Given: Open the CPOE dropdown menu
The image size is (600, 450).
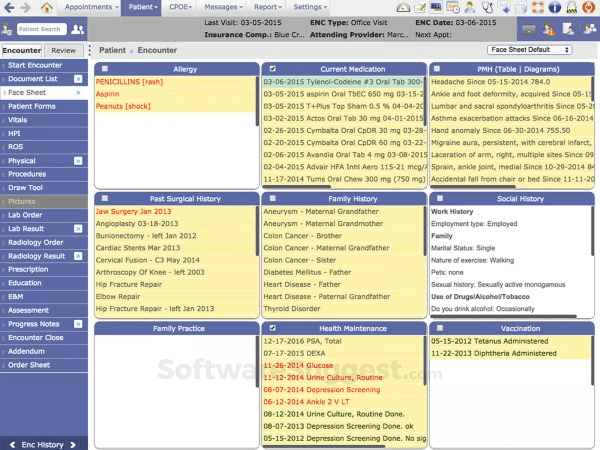Looking at the screenshot, I should coord(181,7).
